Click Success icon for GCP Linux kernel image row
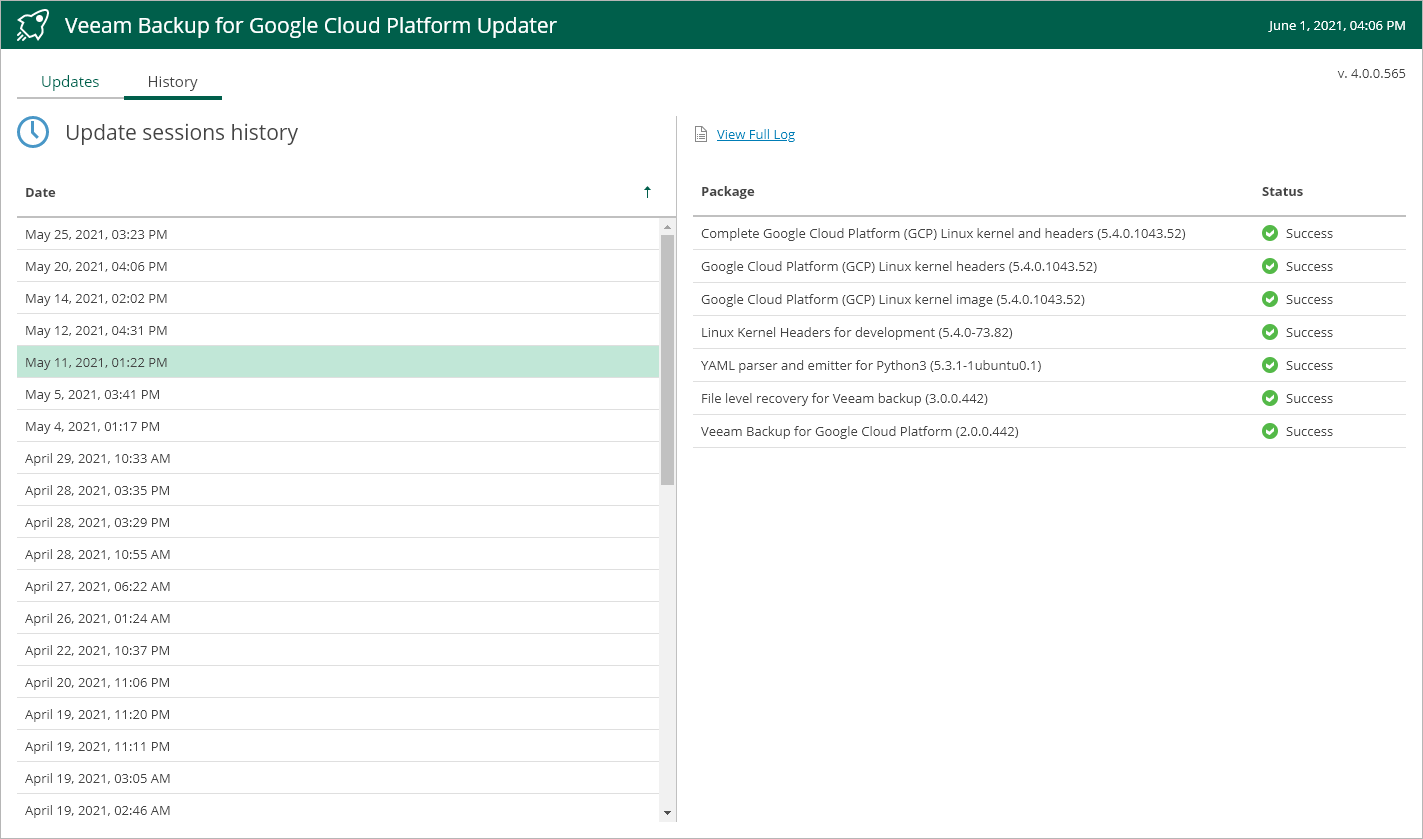This screenshot has width=1423, height=839. click(x=1270, y=299)
